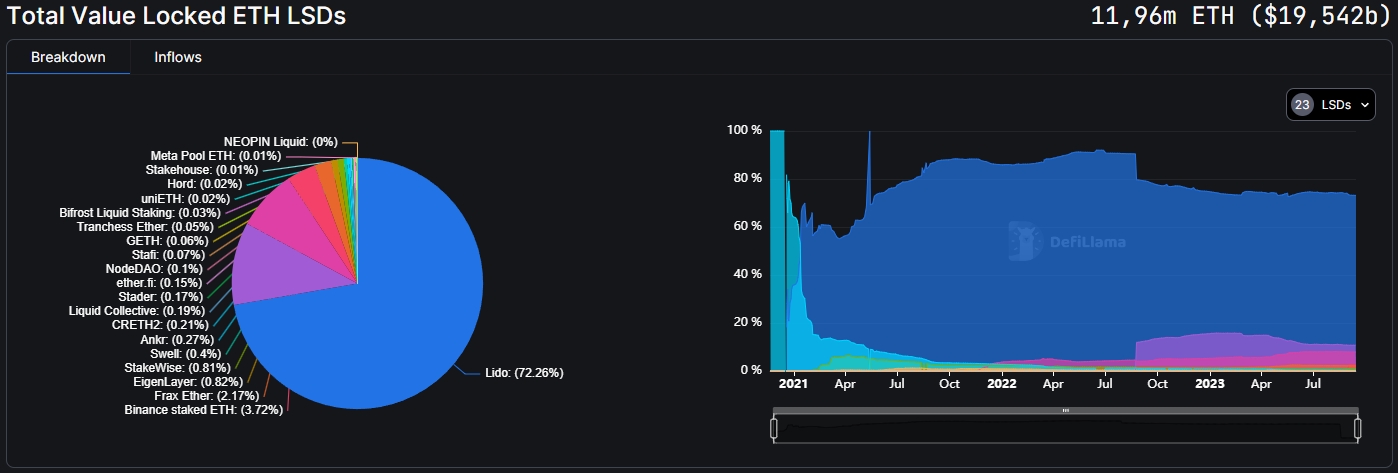1398x473 pixels.
Task: Click the 40 % y-axis label
Action: (x=749, y=274)
